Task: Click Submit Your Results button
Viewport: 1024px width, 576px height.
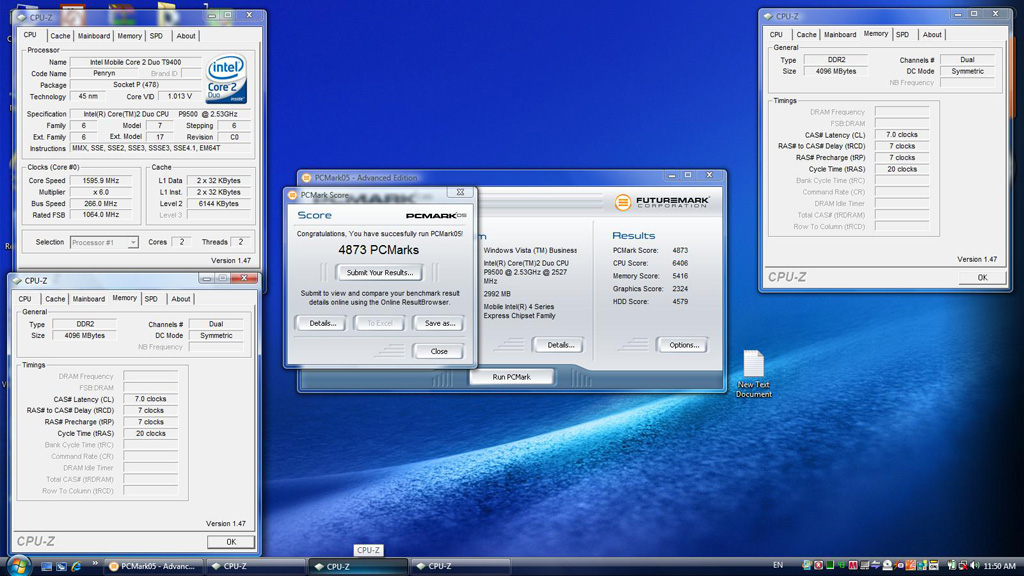Action: pos(379,272)
